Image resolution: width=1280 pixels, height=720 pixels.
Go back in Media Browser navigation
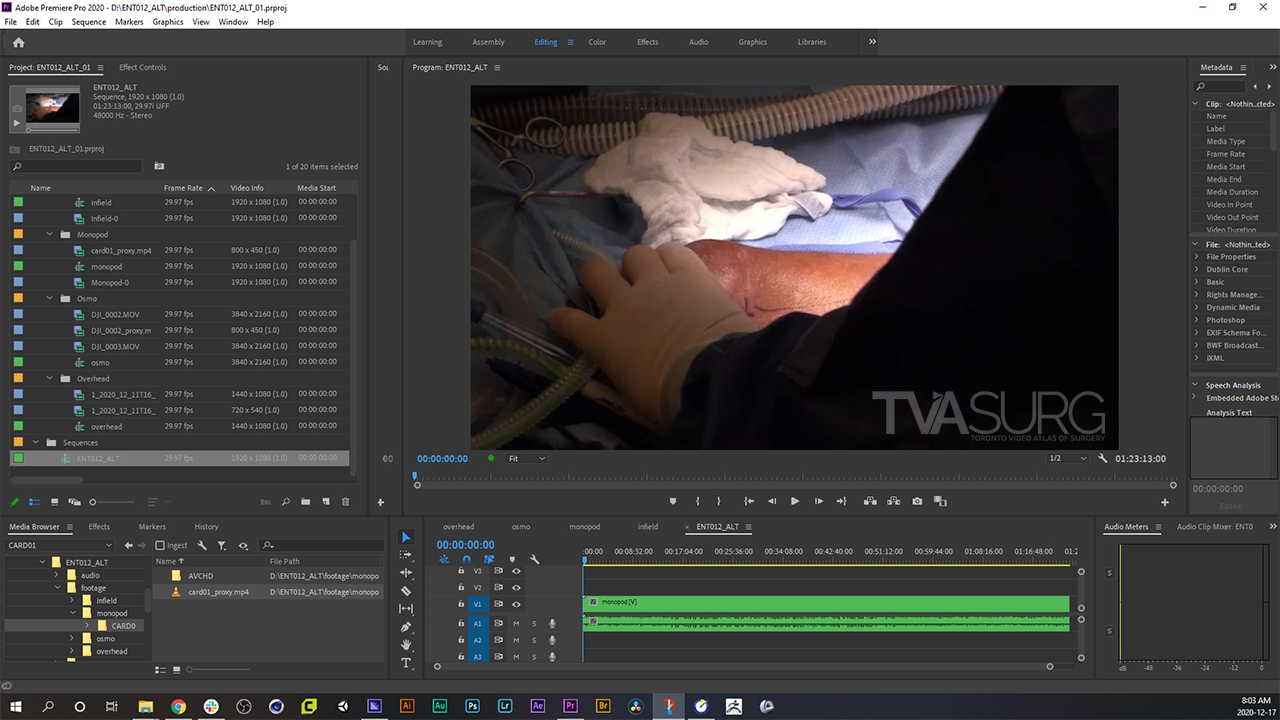[x=128, y=545]
